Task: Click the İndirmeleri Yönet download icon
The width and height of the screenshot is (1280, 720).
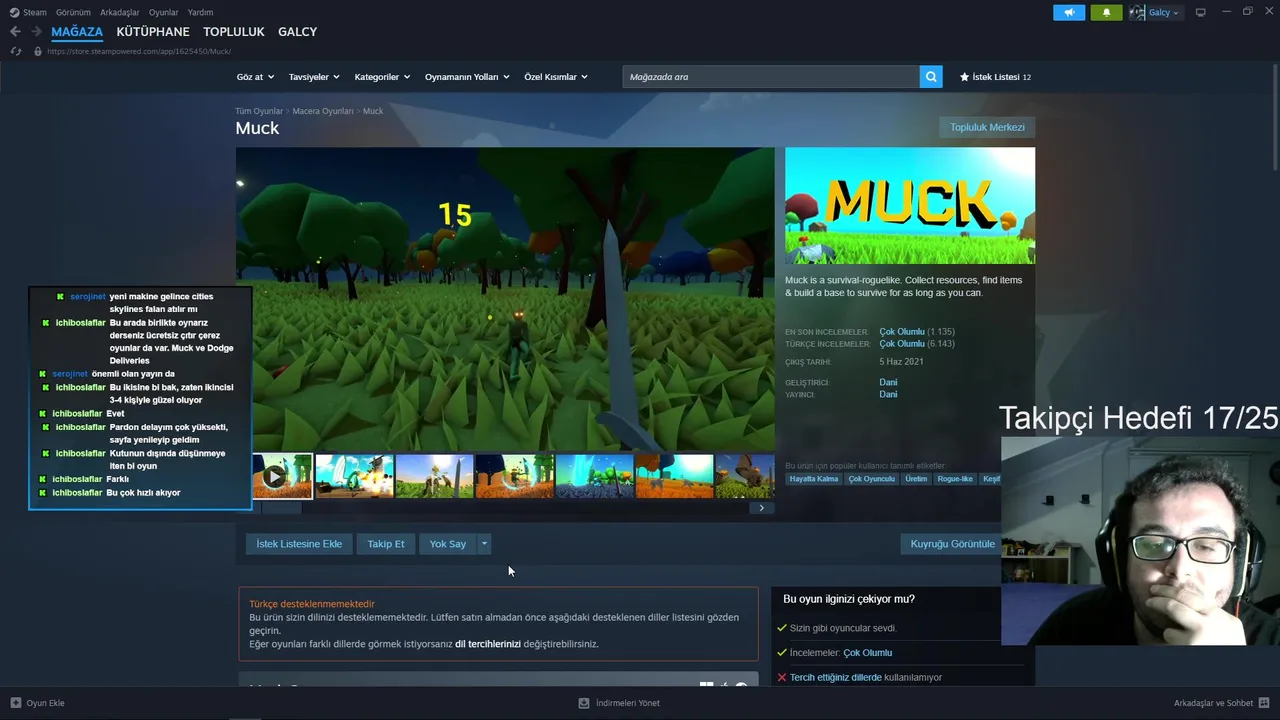Action: tap(584, 703)
